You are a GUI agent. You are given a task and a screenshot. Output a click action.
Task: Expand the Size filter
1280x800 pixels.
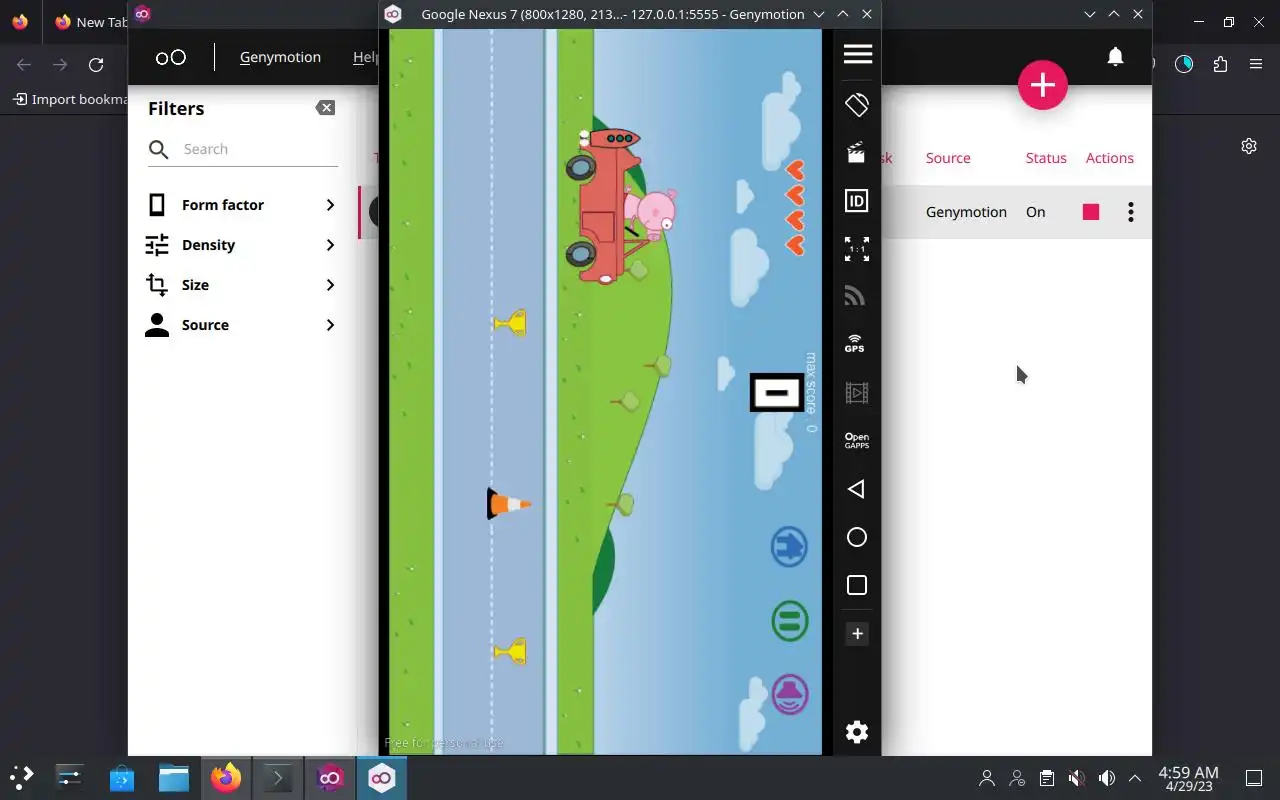[241, 285]
